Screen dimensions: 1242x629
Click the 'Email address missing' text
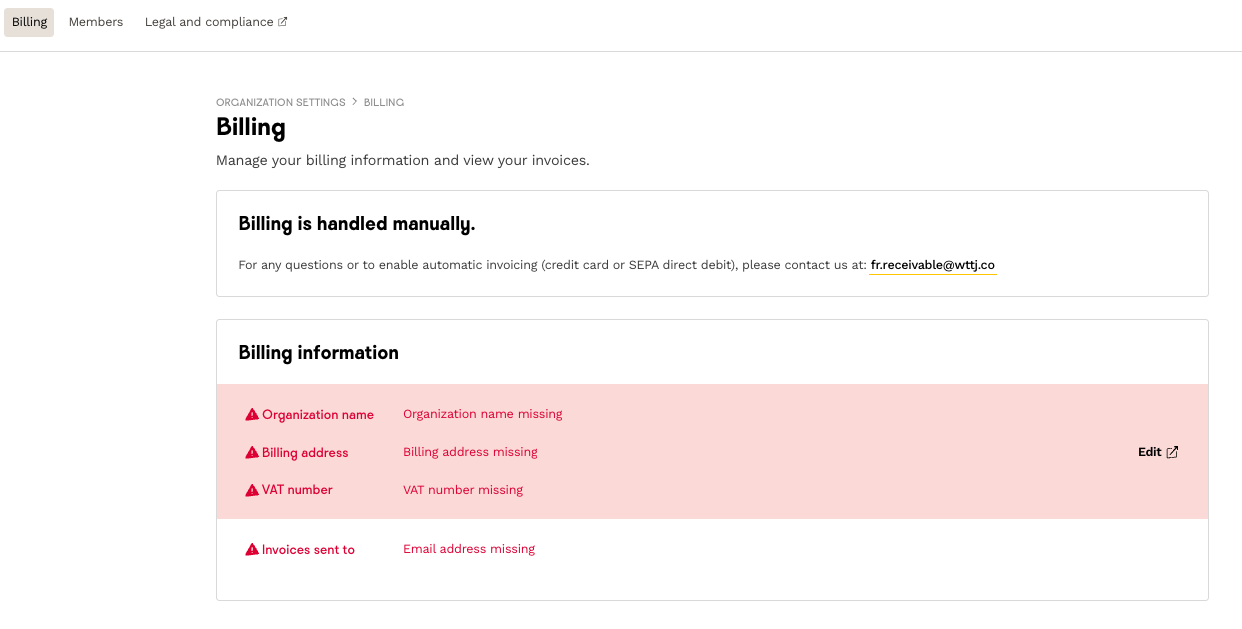(468, 549)
